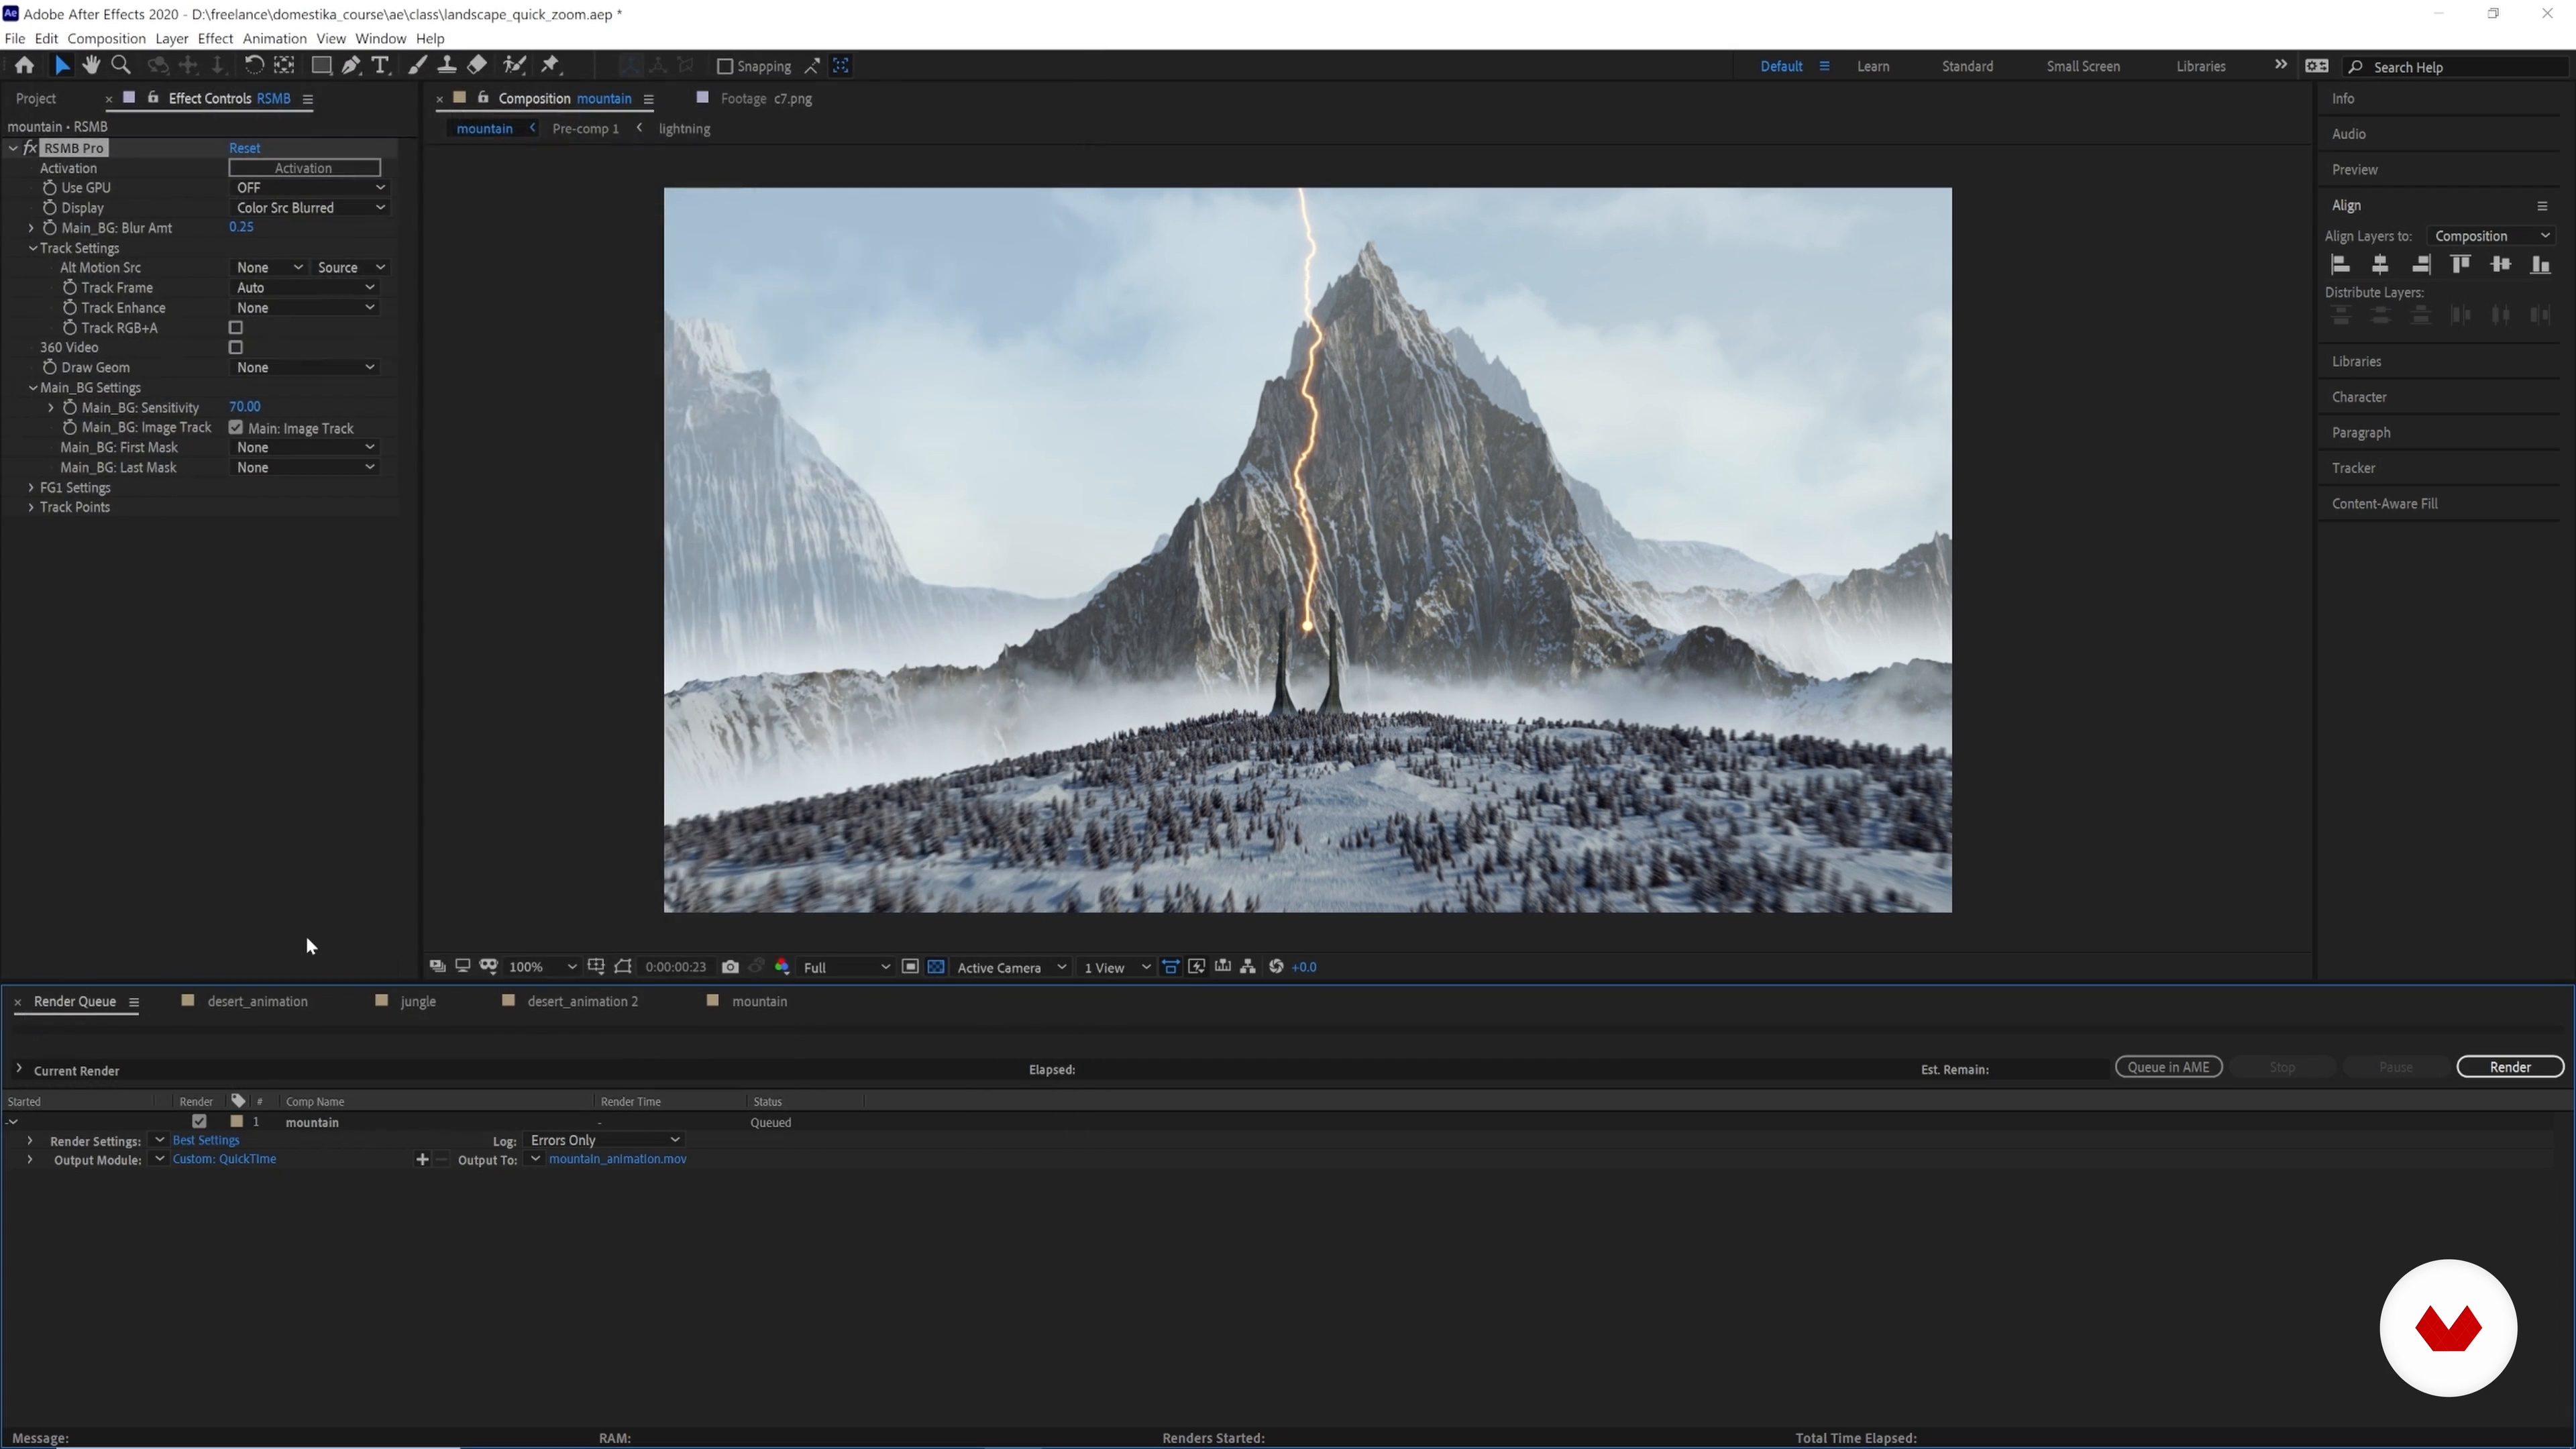Open the viewer magnification 100% dropdown
Image resolution: width=2576 pixels, height=1449 pixels.
coord(542,967)
